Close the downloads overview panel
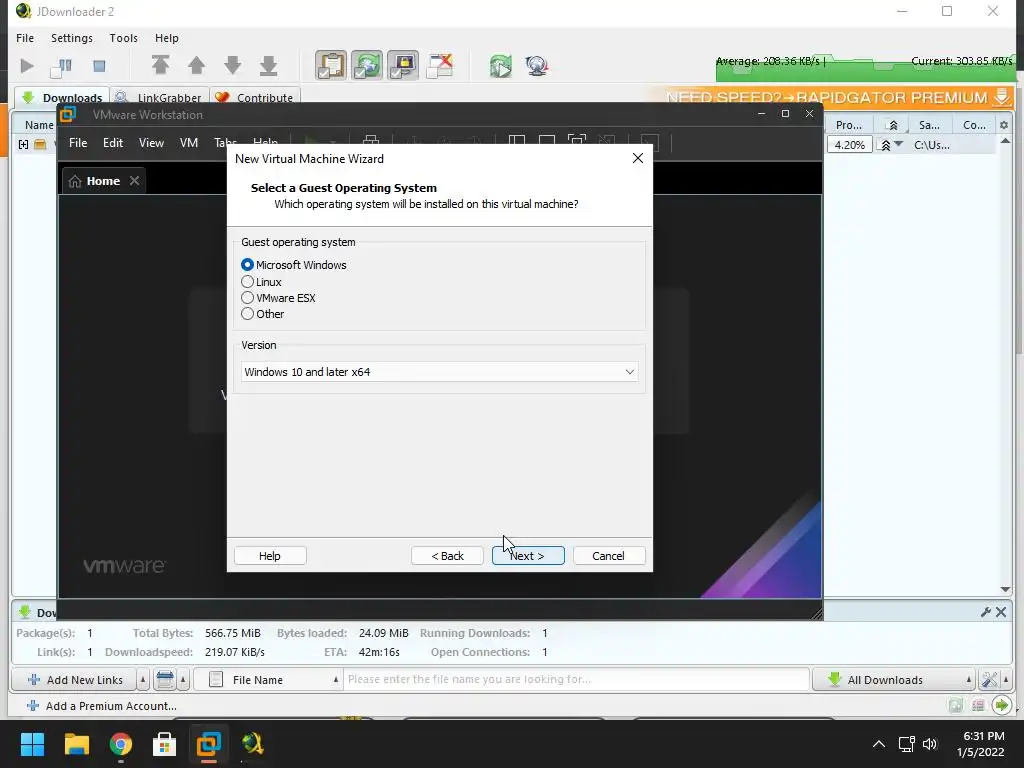1024x768 pixels. (x=1000, y=612)
